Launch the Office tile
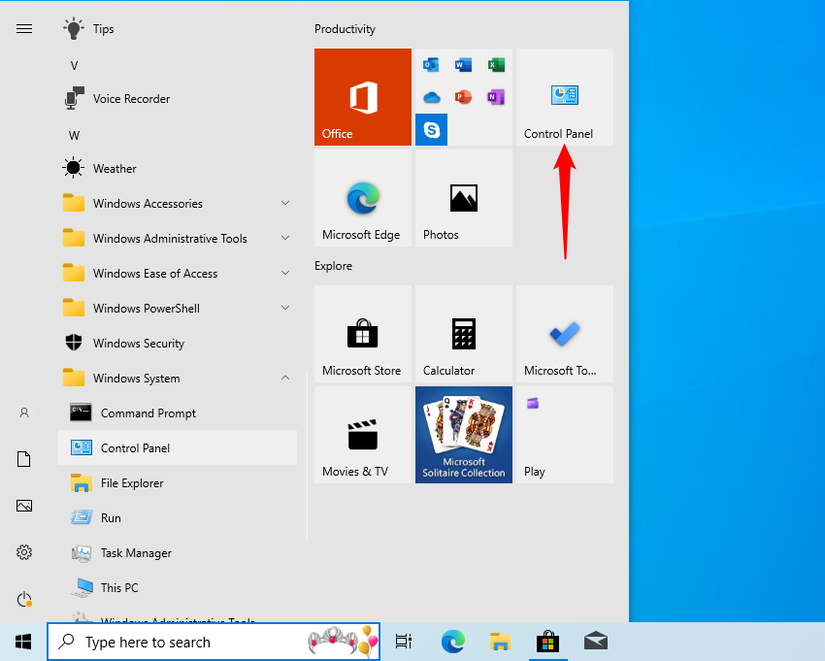This screenshot has width=825, height=661. click(x=363, y=97)
